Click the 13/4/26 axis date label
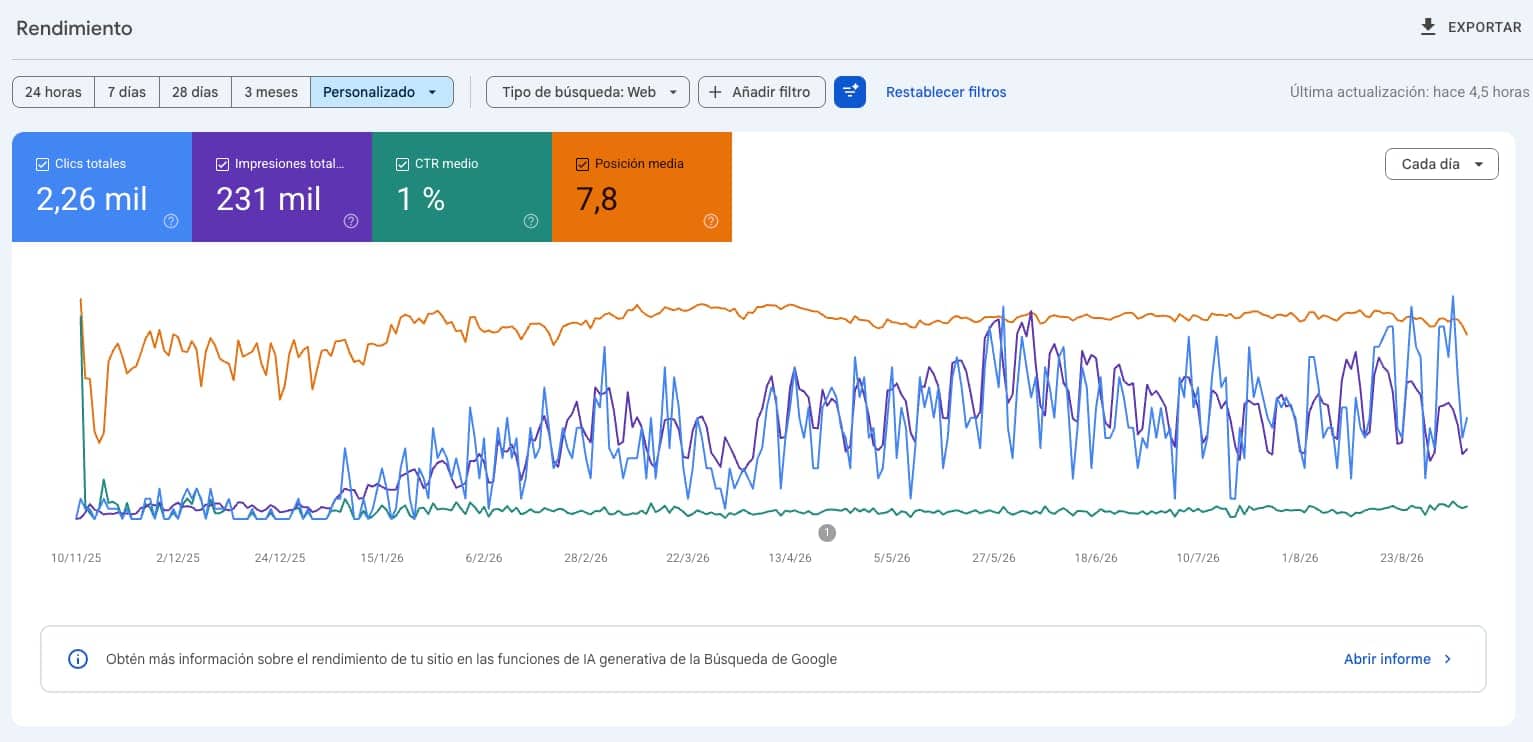The image size is (1533, 742). (x=790, y=558)
